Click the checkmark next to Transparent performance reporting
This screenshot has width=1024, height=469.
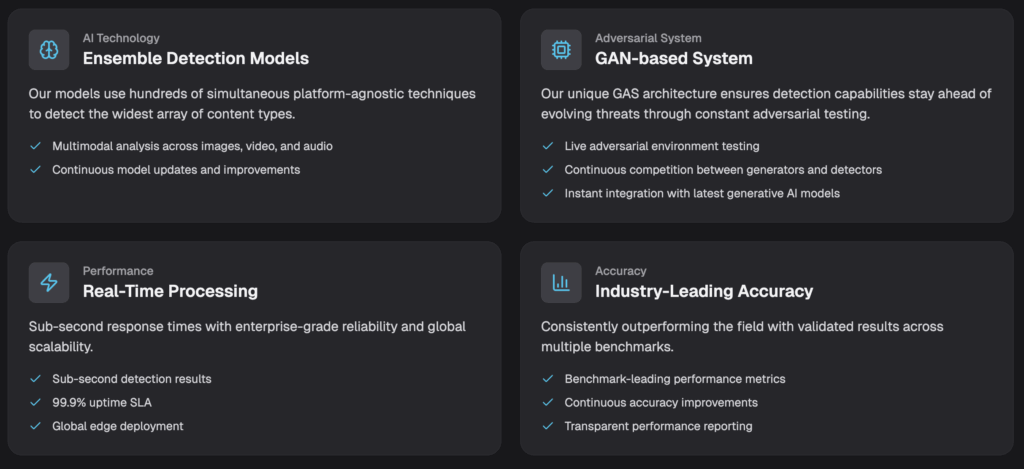(x=547, y=426)
